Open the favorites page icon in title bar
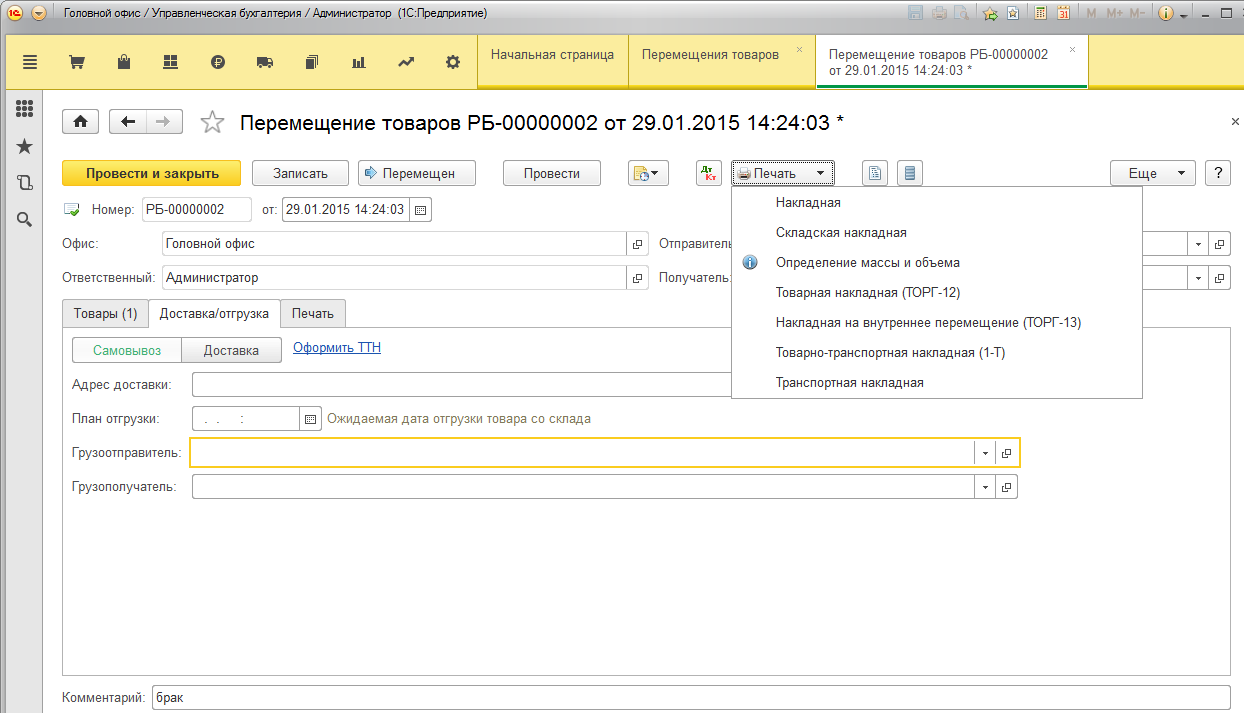Screen dimensions: 1244x713 (1013, 14)
